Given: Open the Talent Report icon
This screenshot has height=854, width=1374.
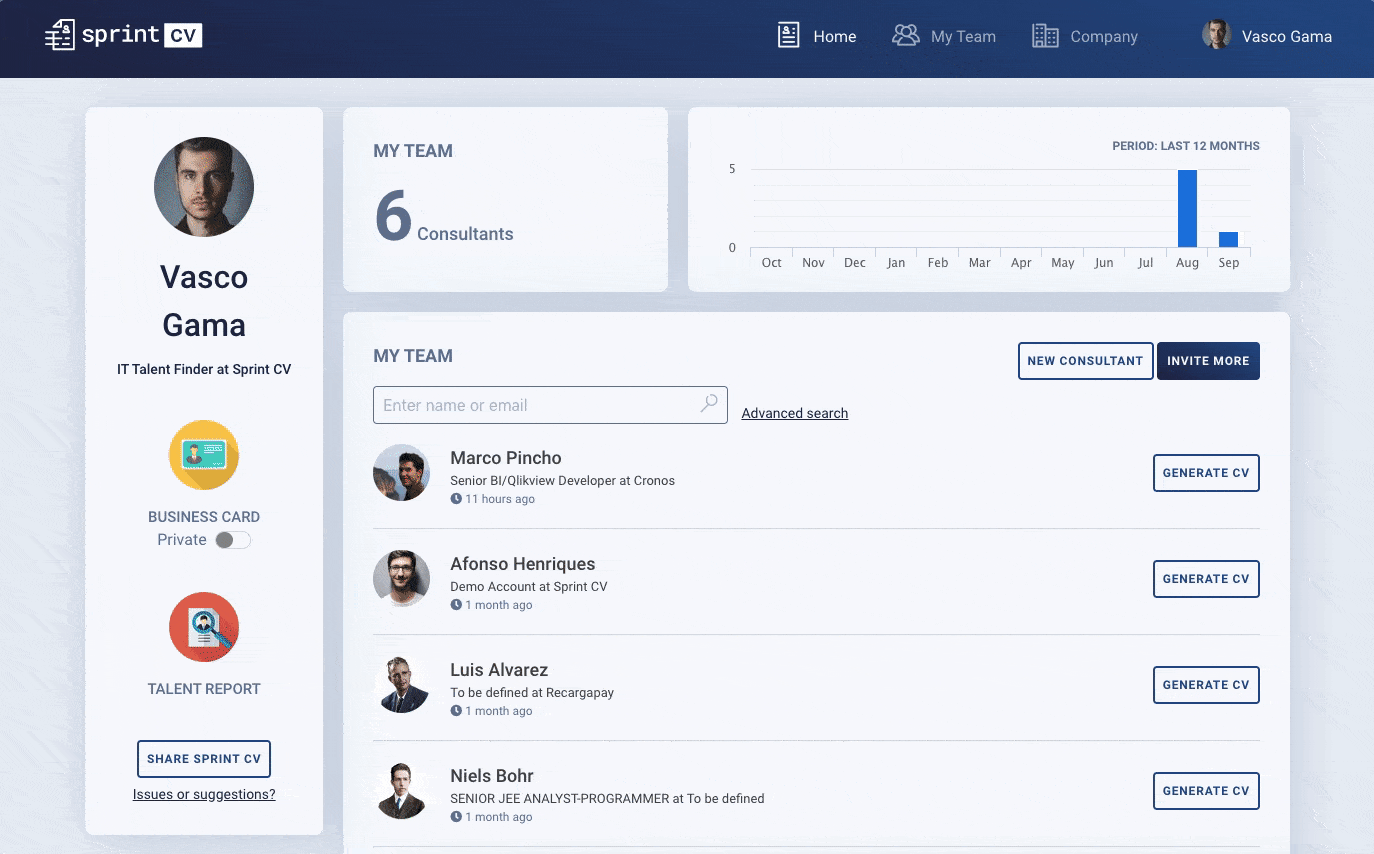Looking at the screenshot, I should 204,627.
